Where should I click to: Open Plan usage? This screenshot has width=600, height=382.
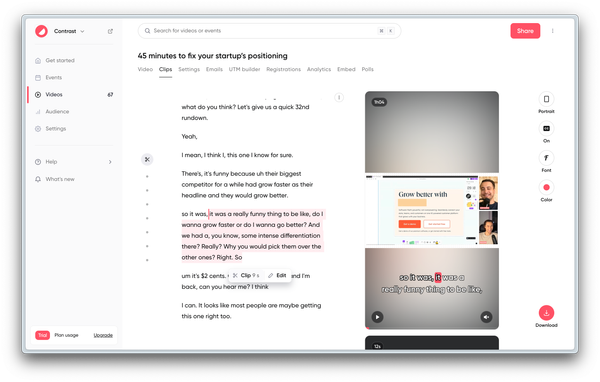pos(66,335)
